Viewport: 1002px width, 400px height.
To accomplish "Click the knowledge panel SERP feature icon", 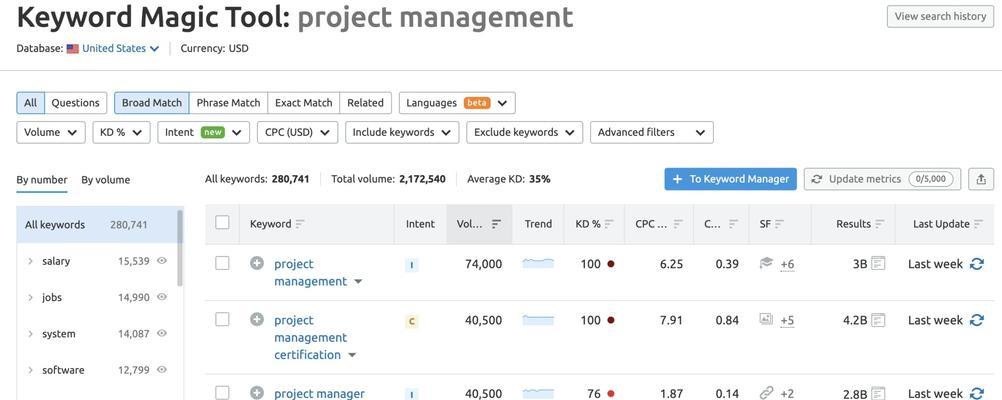I will (x=766, y=263).
